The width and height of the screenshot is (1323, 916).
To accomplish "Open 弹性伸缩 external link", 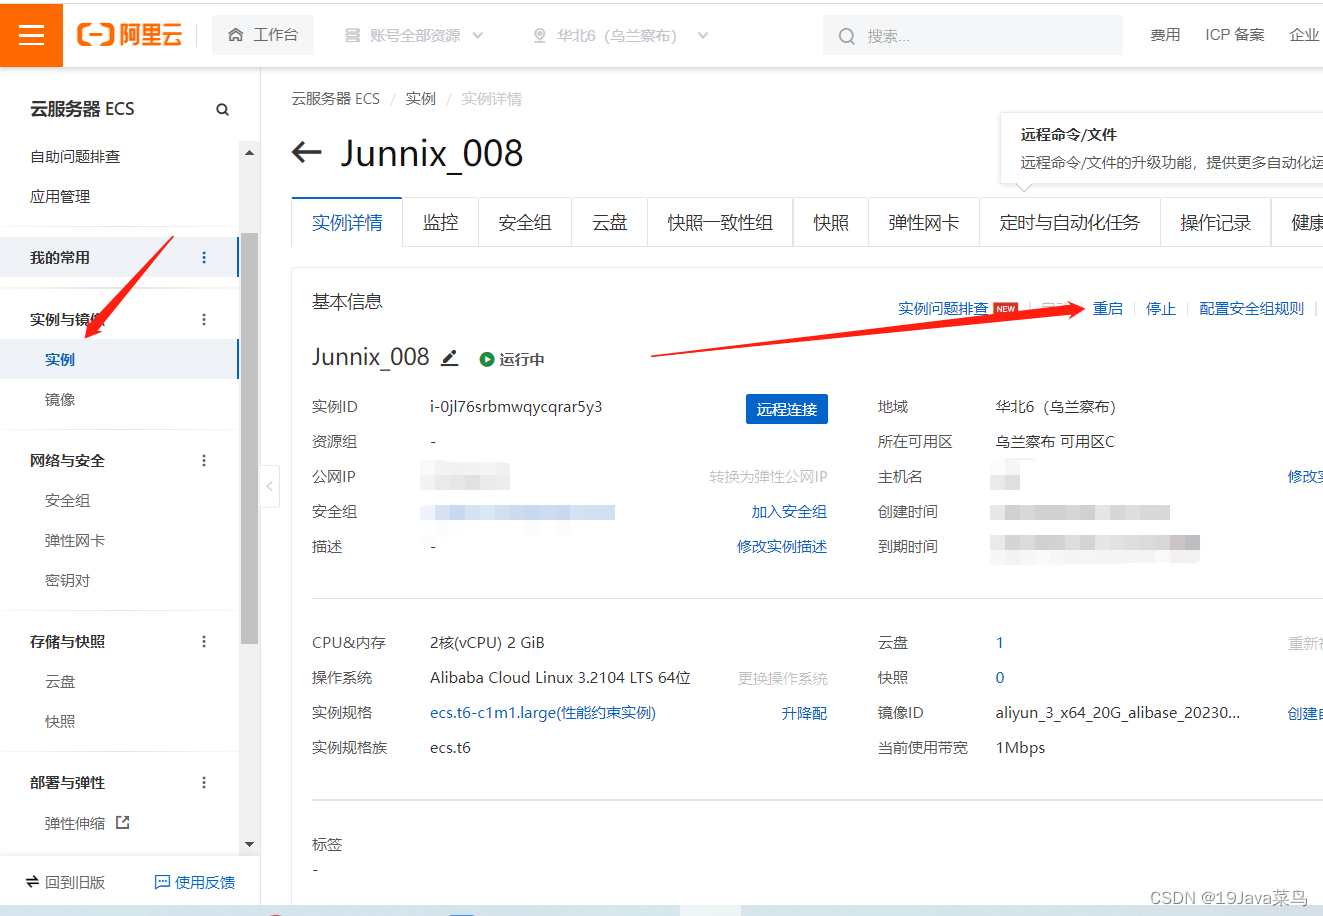I will [87, 823].
